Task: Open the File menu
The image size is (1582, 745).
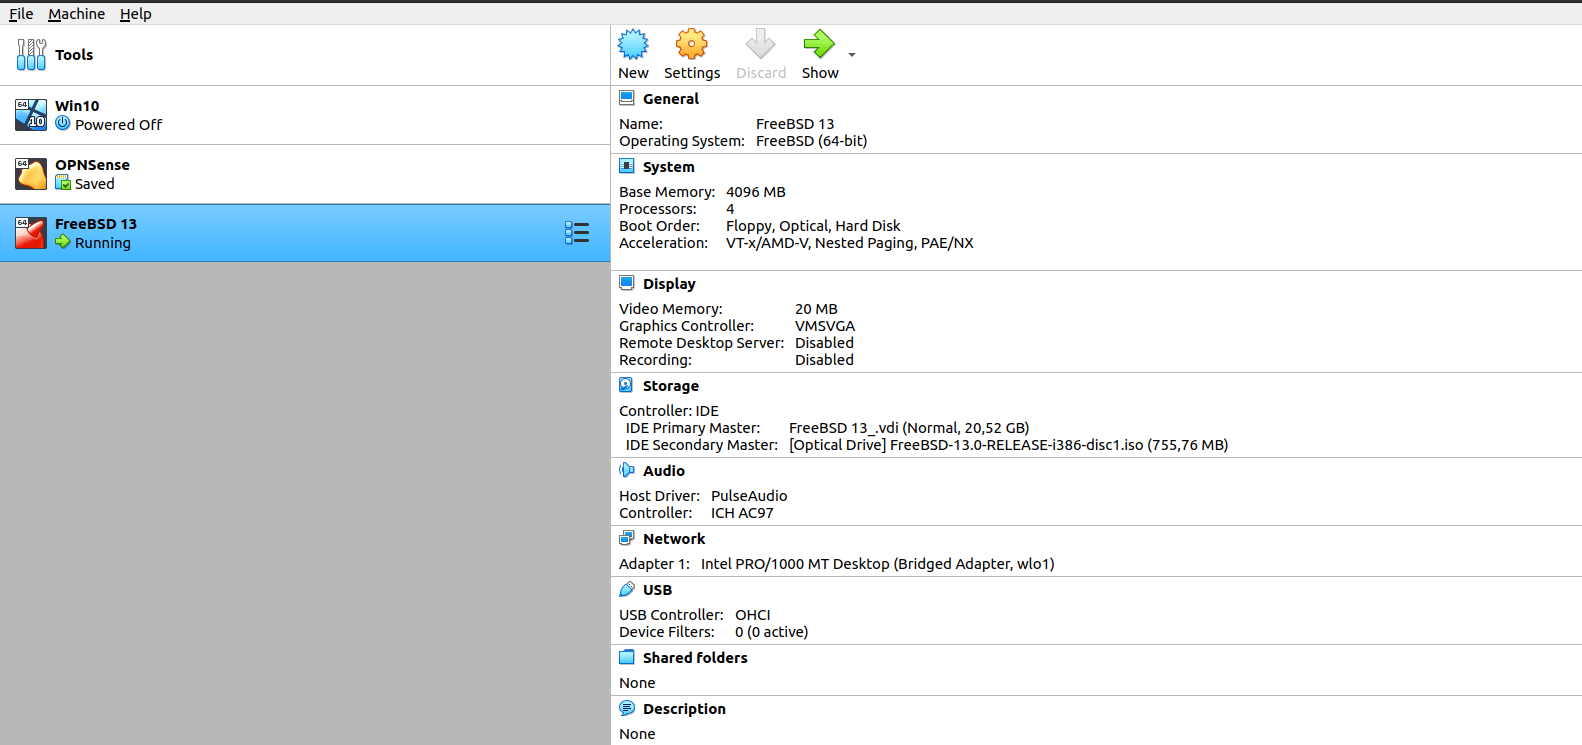Action: pyautogui.click(x=21, y=14)
